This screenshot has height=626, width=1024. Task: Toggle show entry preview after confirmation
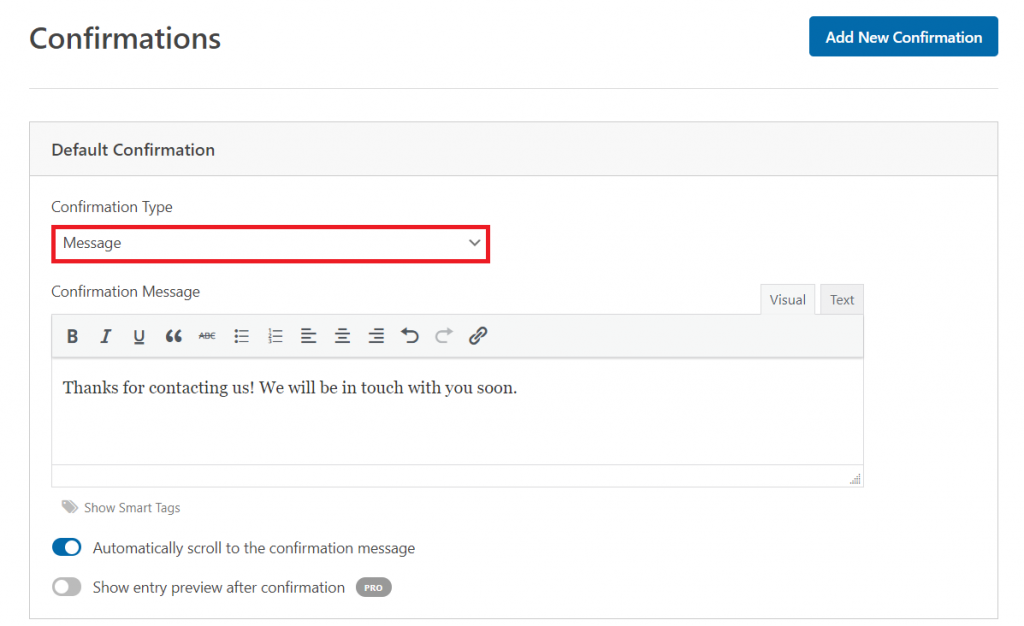(x=66, y=587)
